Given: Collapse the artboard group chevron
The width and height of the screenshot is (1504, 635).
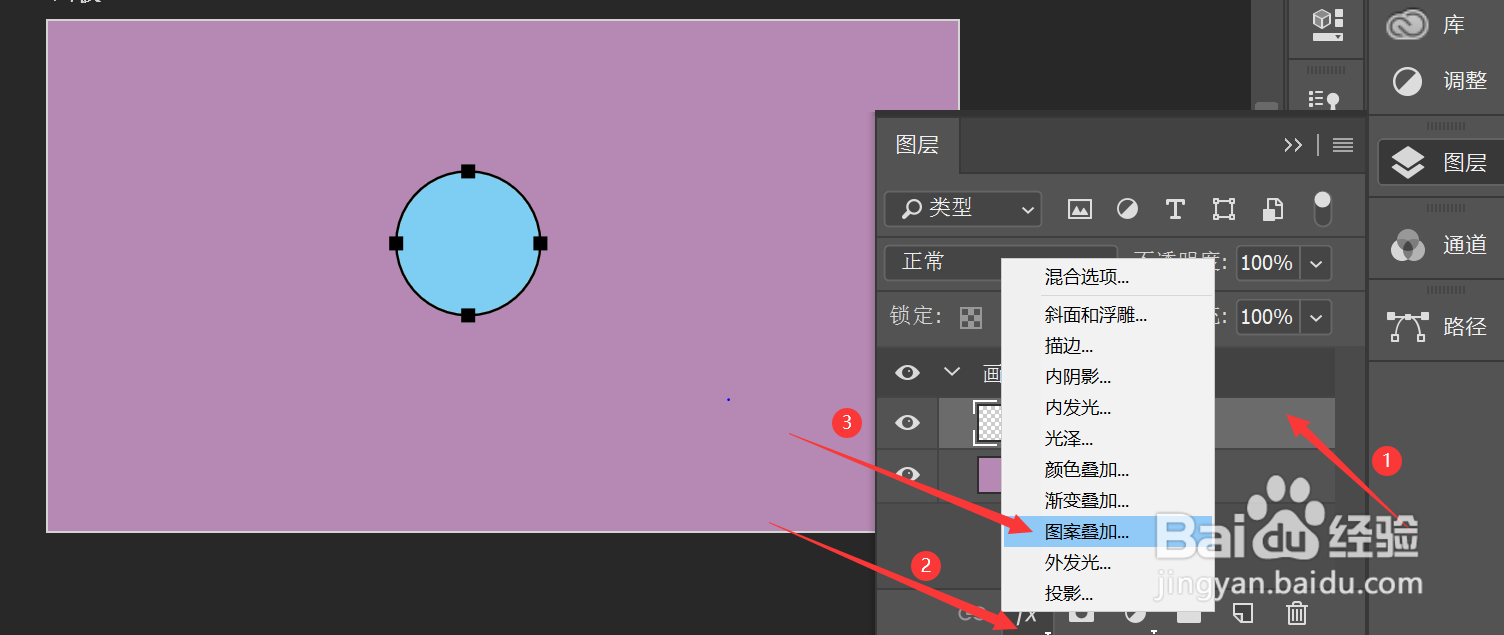Looking at the screenshot, I should point(952,372).
